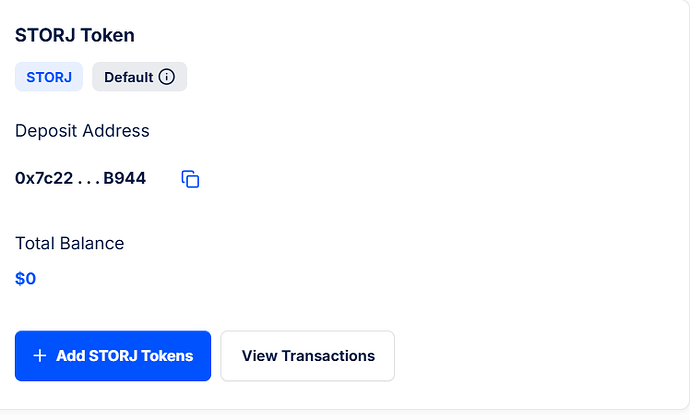Click the $0 total balance amount
This screenshot has height=420, width=690.
coord(26,279)
